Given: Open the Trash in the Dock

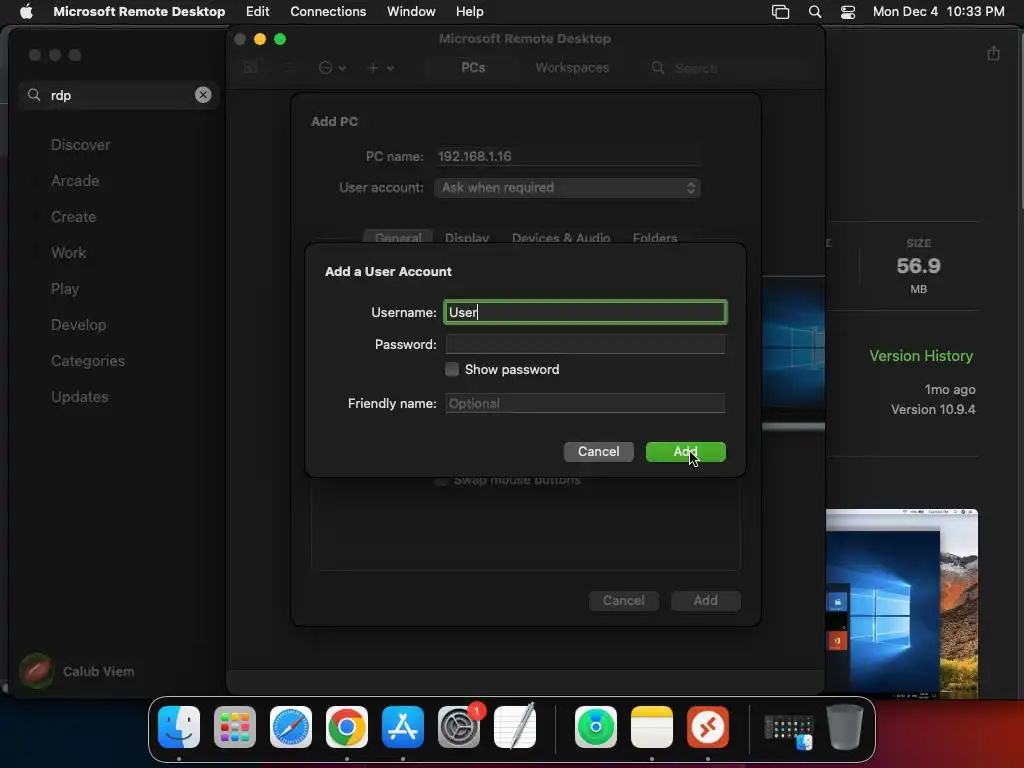Looking at the screenshot, I should click(x=845, y=726).
